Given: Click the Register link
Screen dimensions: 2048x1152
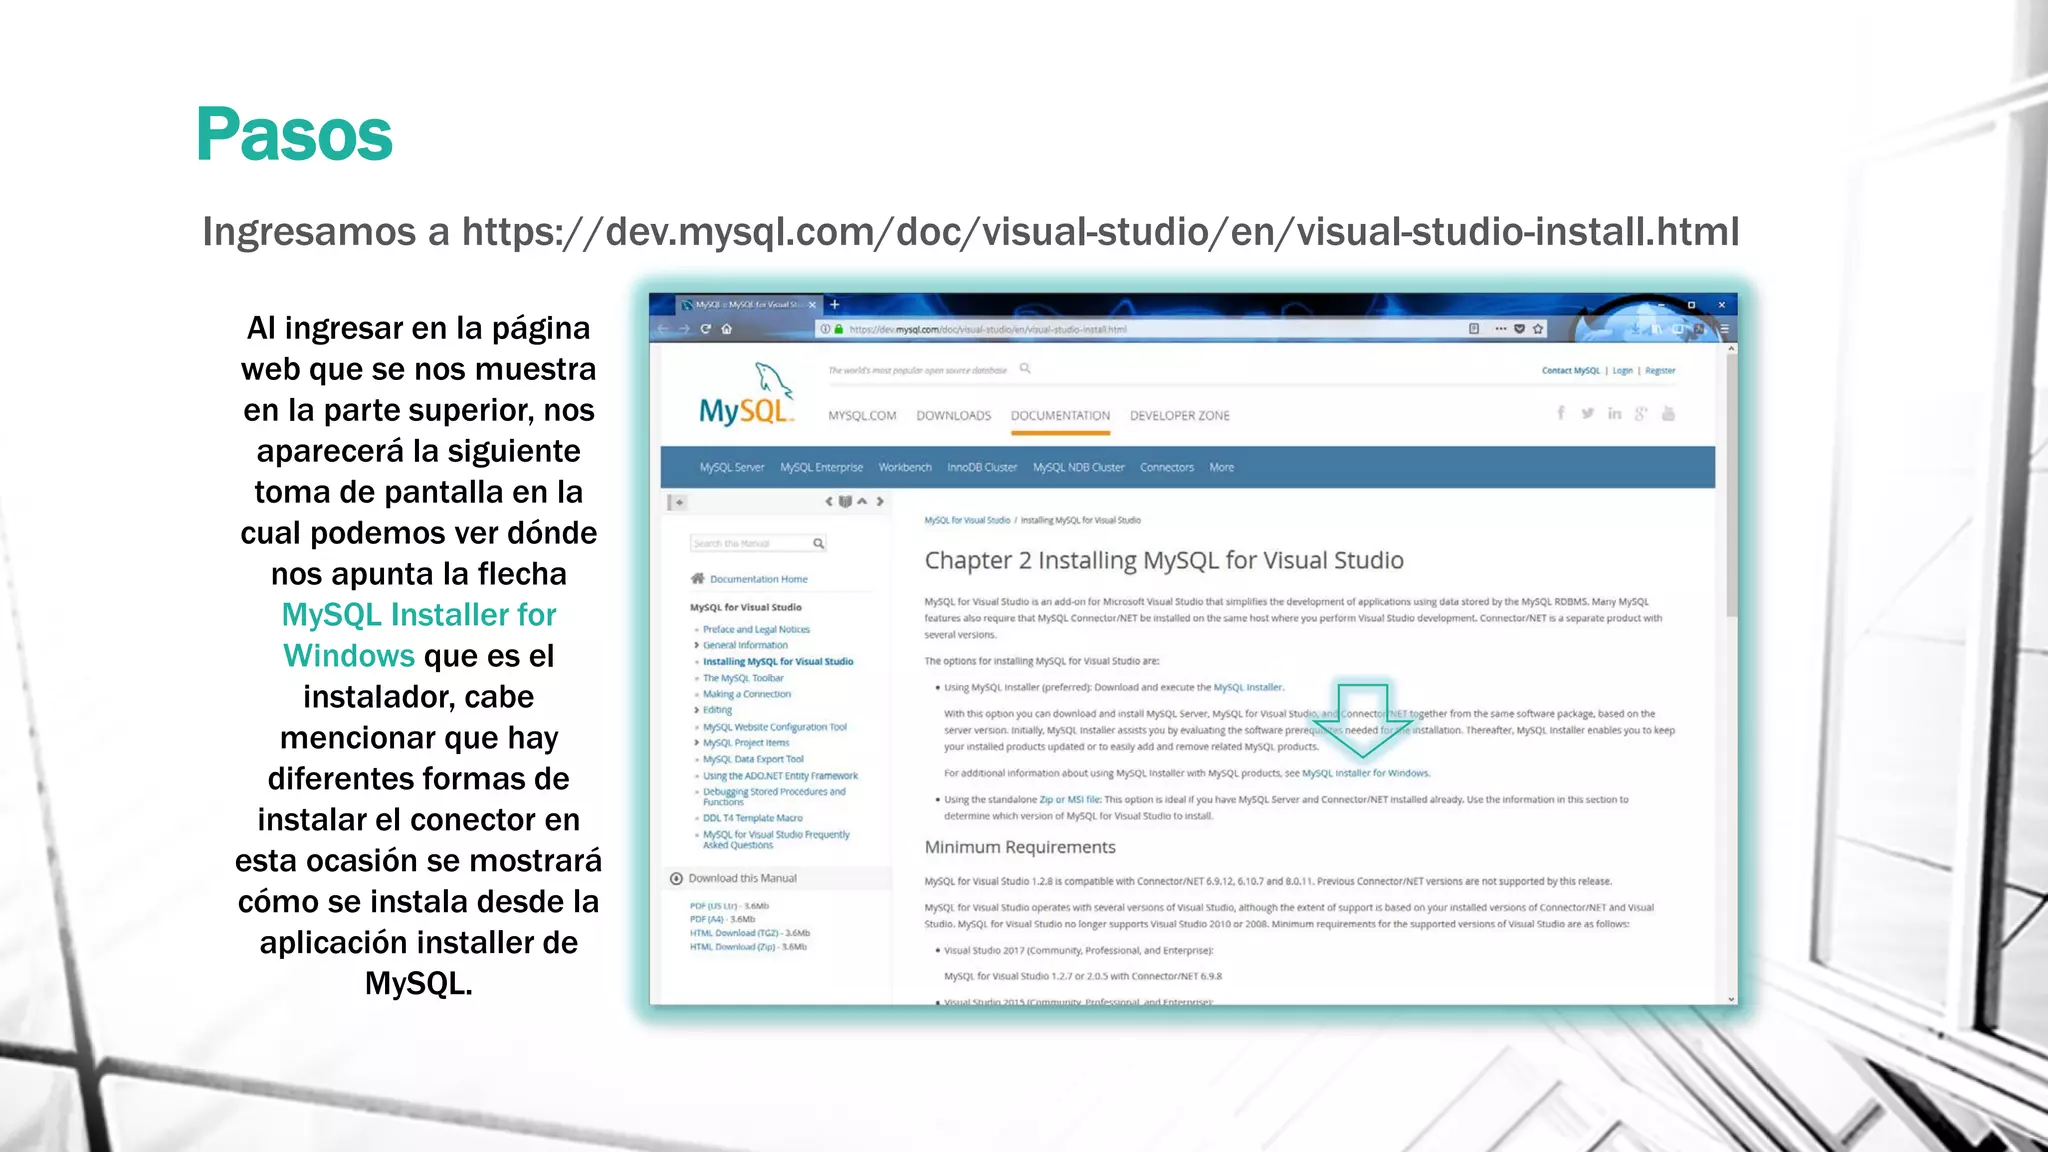Looking at the screenshot, I should [x=1660, y=370].
